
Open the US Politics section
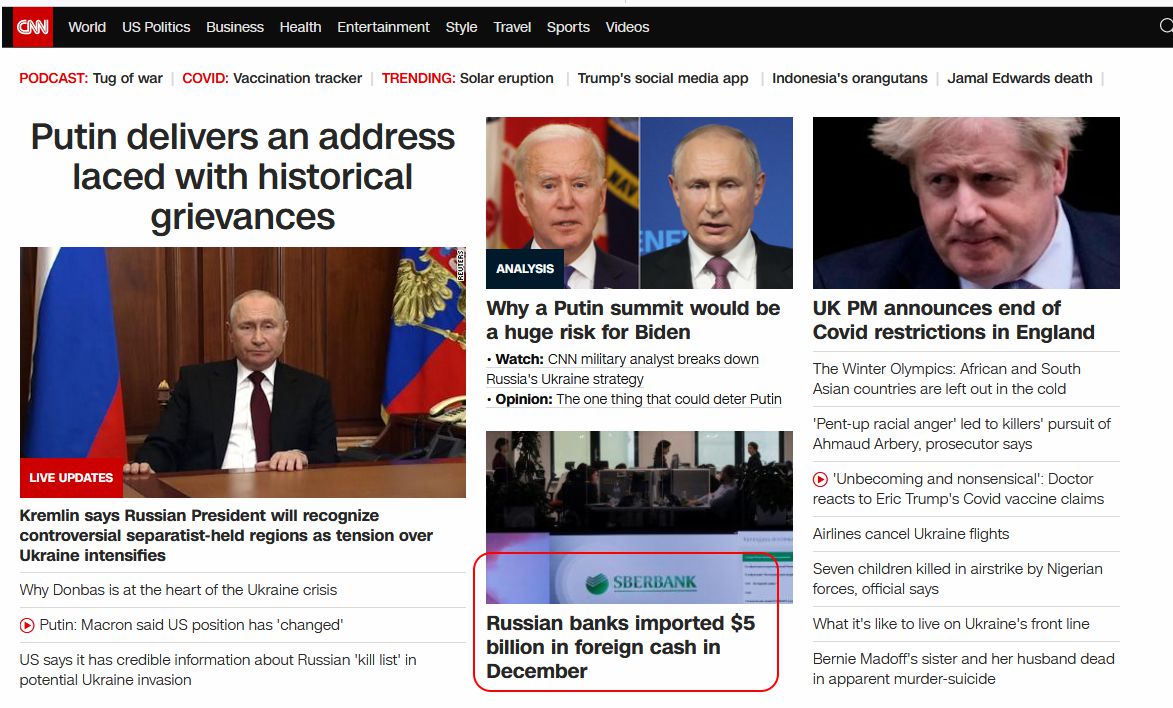pos(156,27)
